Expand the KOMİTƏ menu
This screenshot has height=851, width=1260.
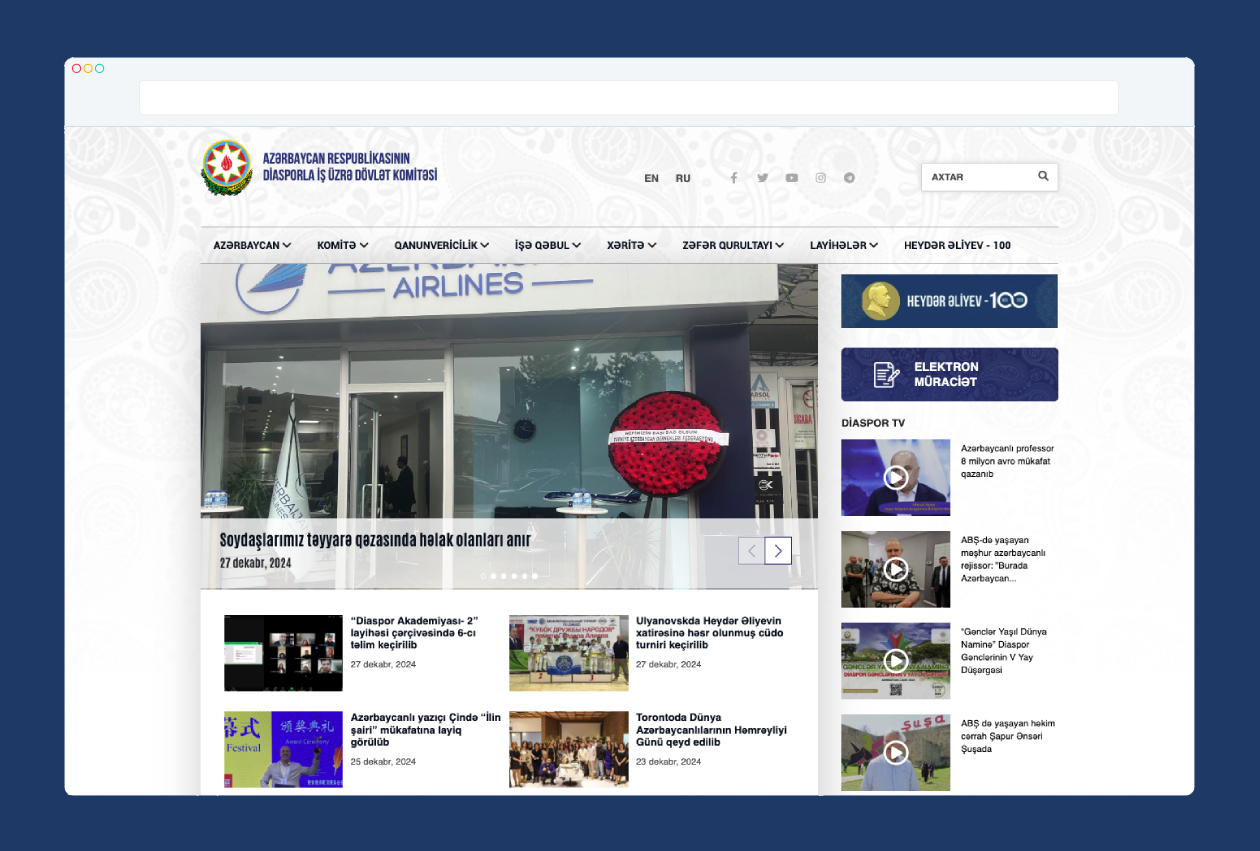[x=343, y=245]
